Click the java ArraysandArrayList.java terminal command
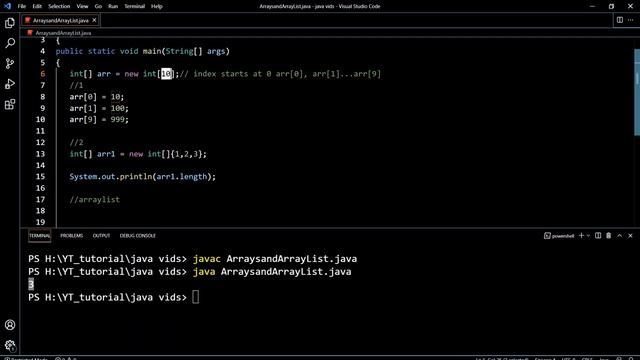Screen dimensions: 640x360 [x=272, y=272]
